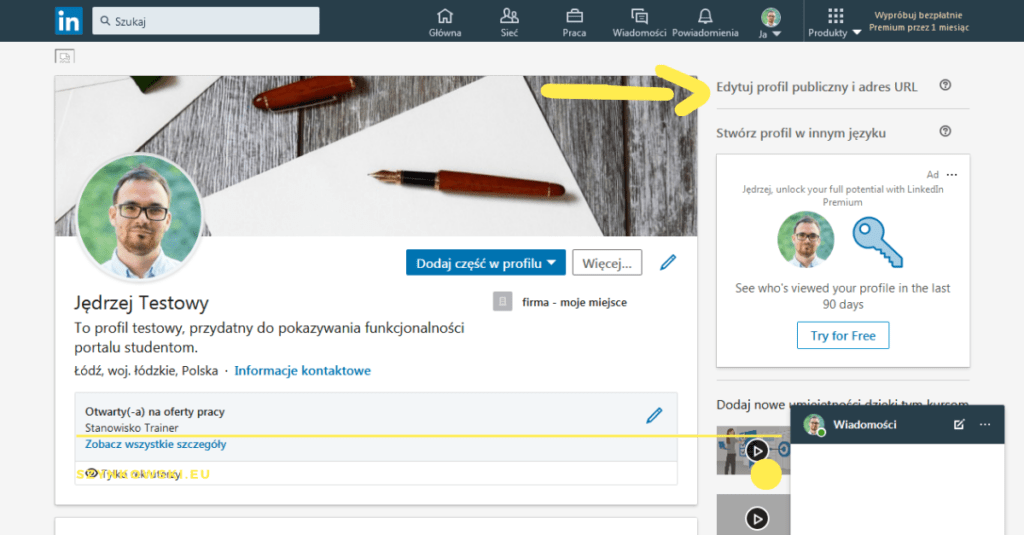Compose new message icon in messaging panel
The image size is (1024, 535).
click(959, 425)
